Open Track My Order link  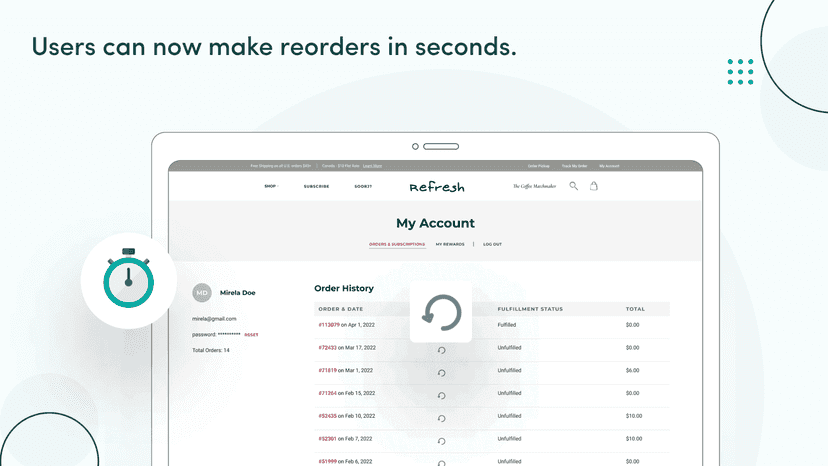click(x=575, y=166)
